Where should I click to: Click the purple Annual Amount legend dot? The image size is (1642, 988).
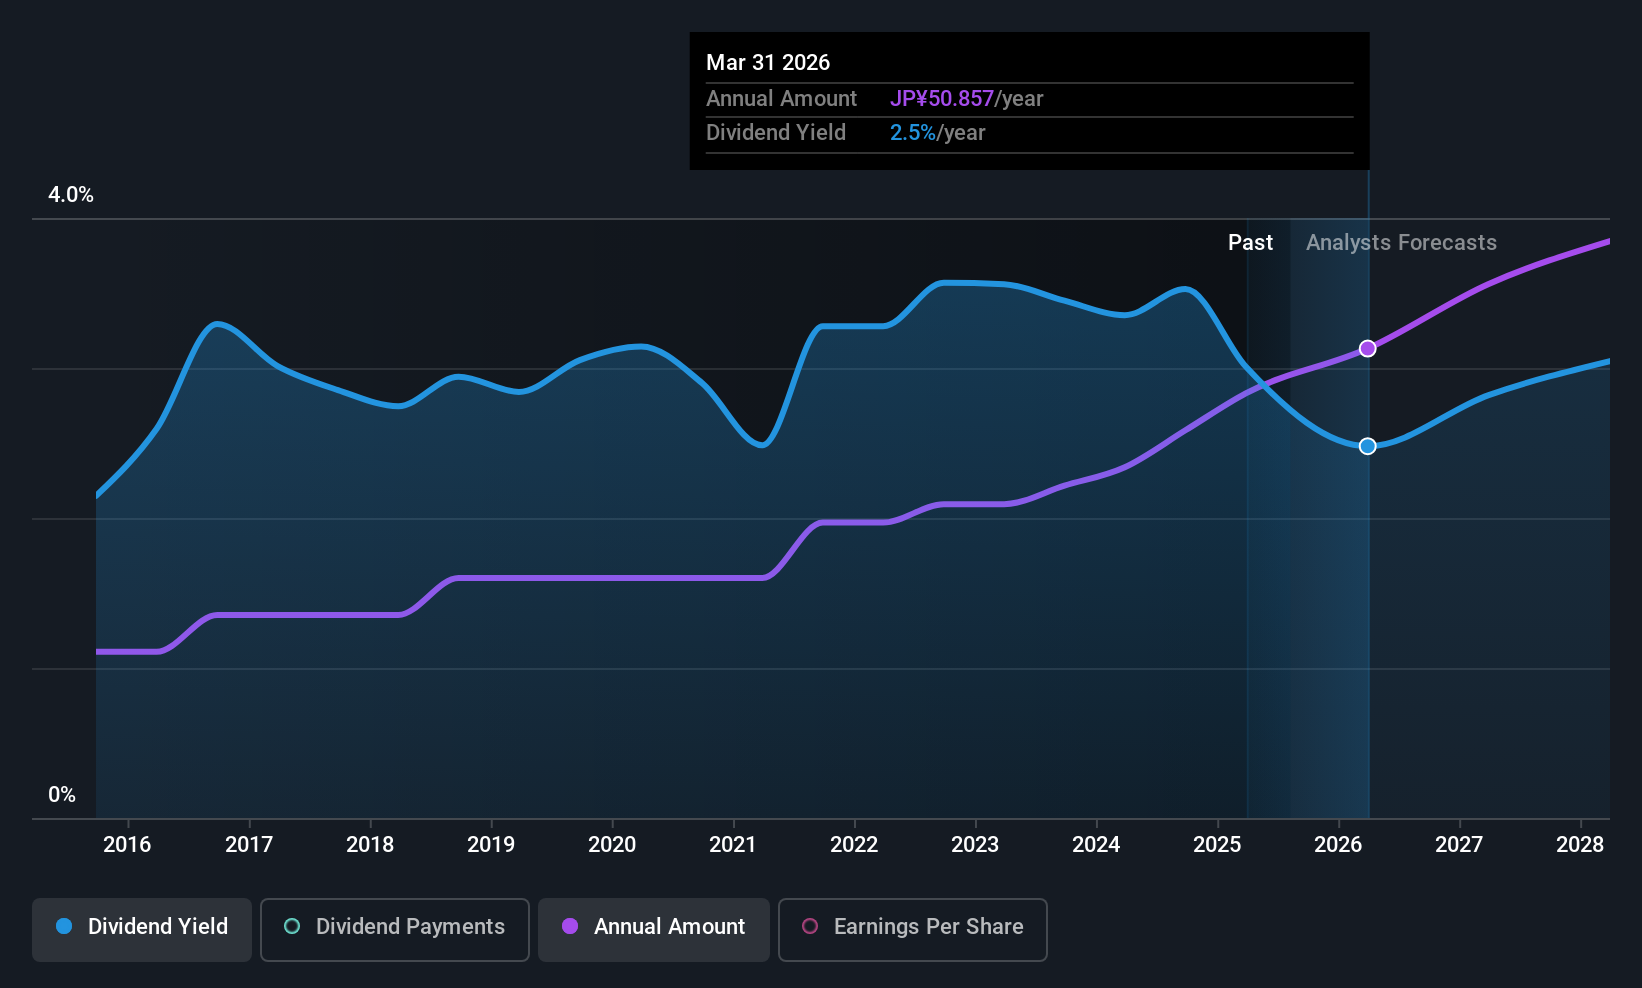tap(570, 927)
